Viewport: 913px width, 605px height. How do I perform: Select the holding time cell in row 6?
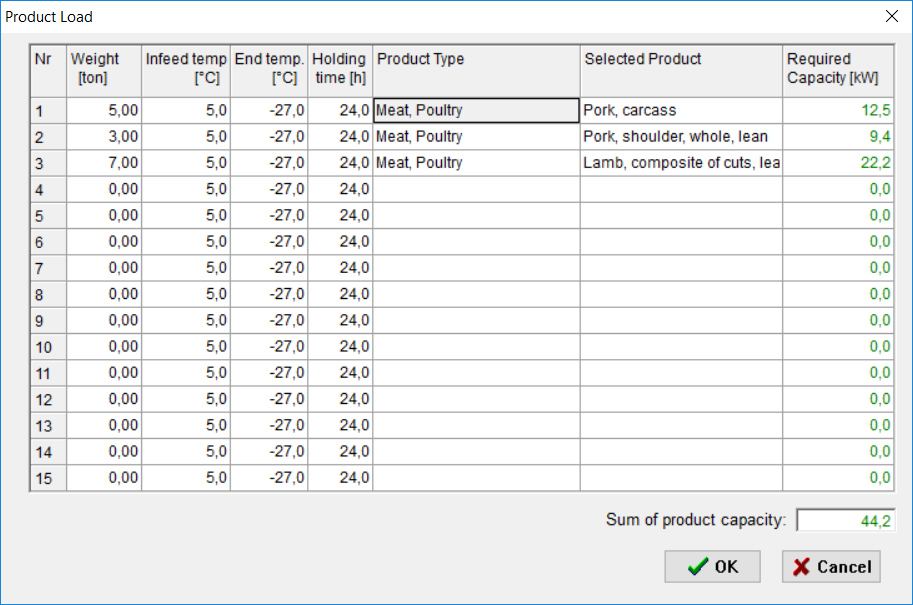pyautogui.click(x=341, y=242)
